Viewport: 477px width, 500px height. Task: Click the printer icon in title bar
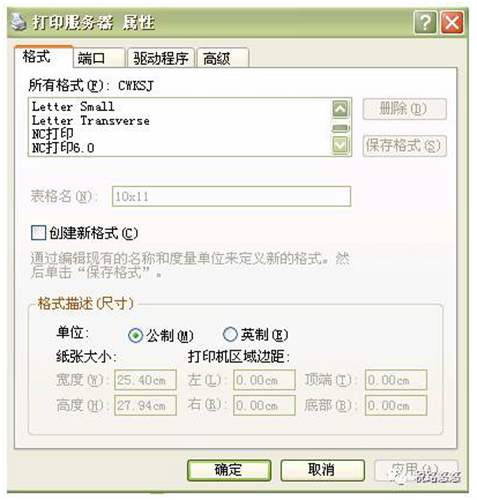tap(19, 22)
